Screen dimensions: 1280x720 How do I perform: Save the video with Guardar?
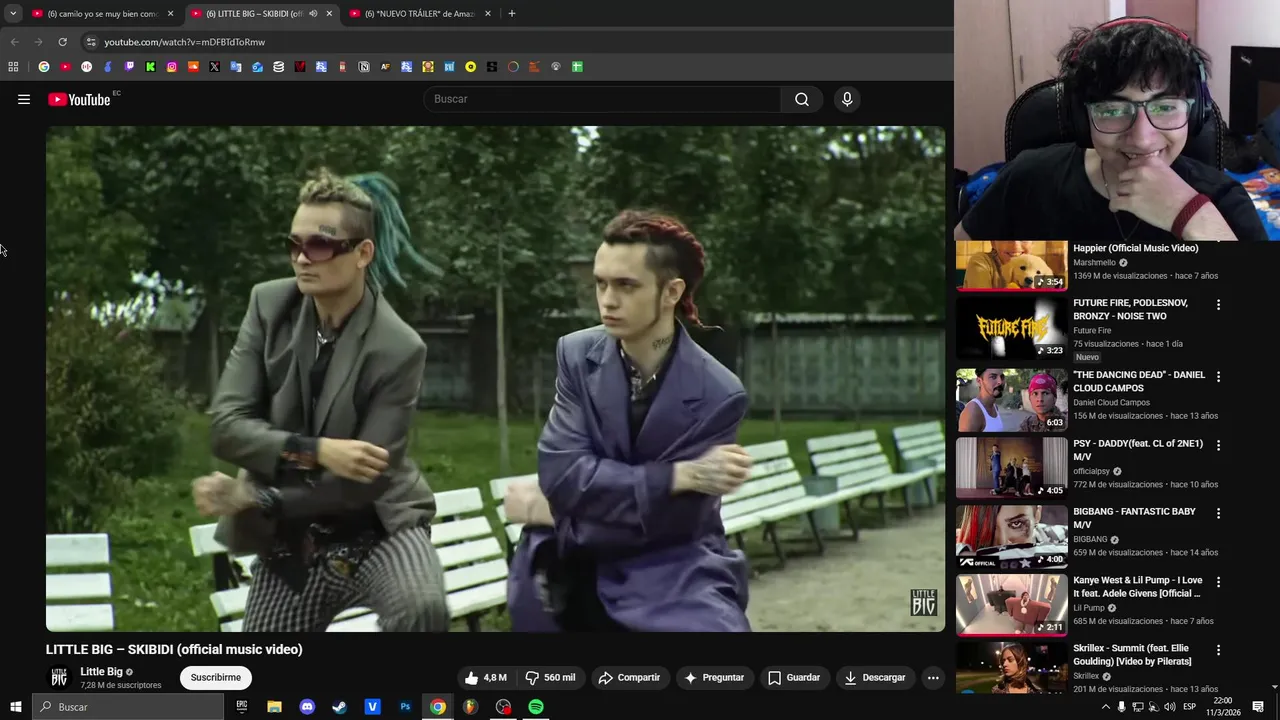click(794, 677)
